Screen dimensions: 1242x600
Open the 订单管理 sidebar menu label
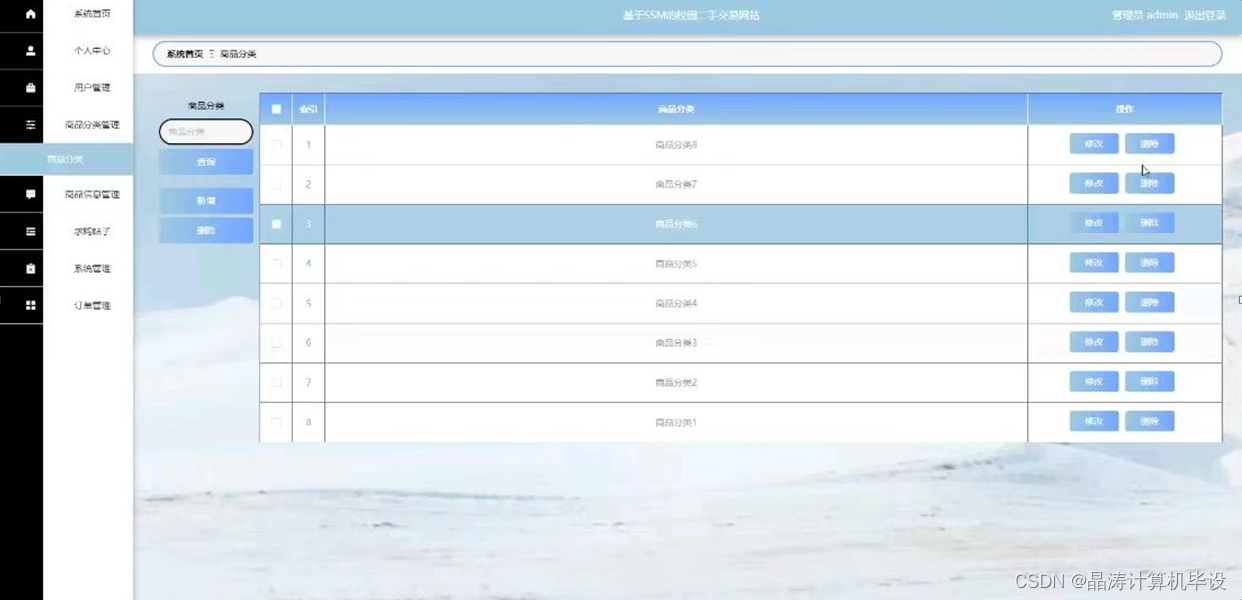[92, 305]
